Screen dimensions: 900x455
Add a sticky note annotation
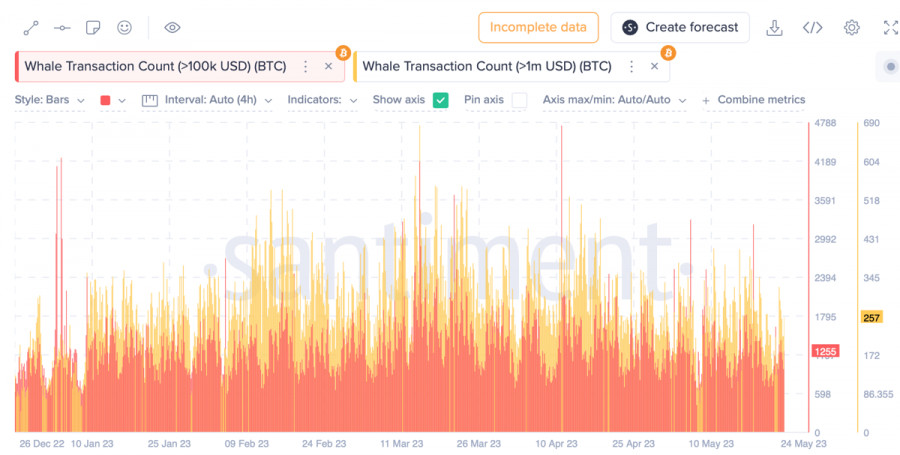(93, 28)
